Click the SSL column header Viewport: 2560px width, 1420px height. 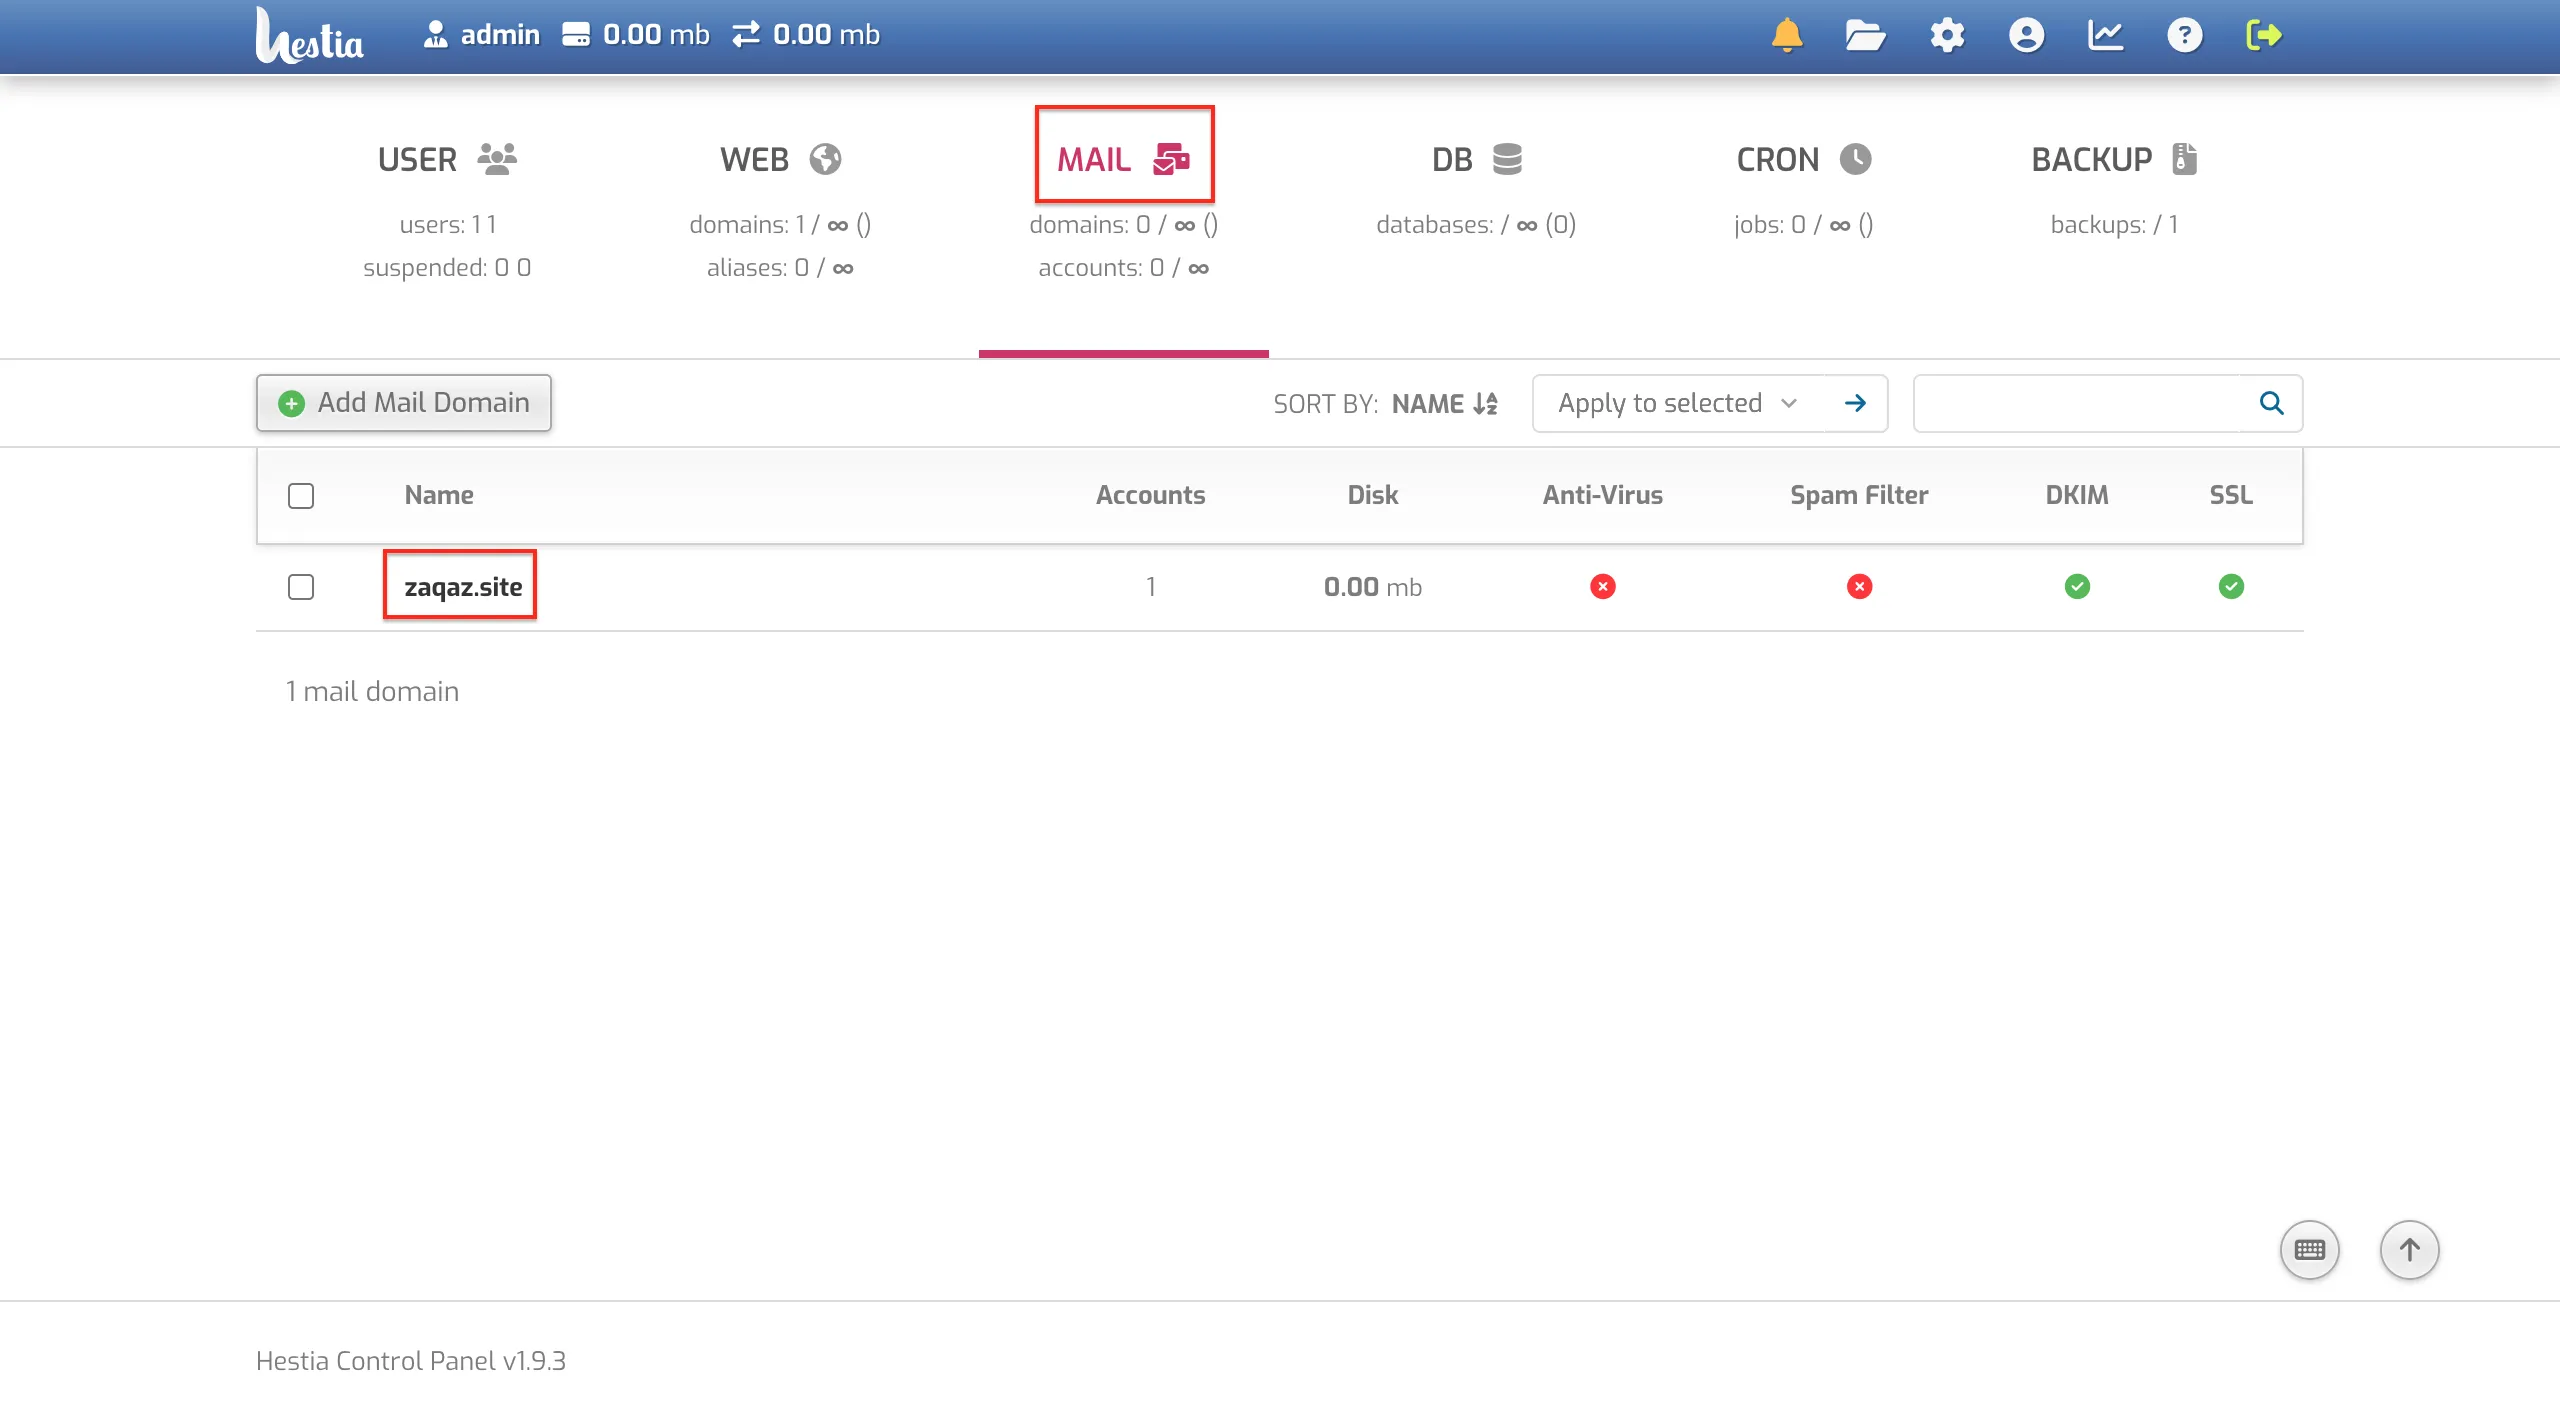[2231, 495]
